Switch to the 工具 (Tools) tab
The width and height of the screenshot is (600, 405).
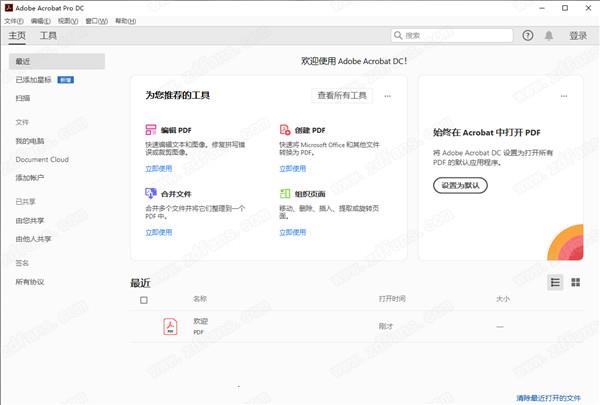pos(48,36)
